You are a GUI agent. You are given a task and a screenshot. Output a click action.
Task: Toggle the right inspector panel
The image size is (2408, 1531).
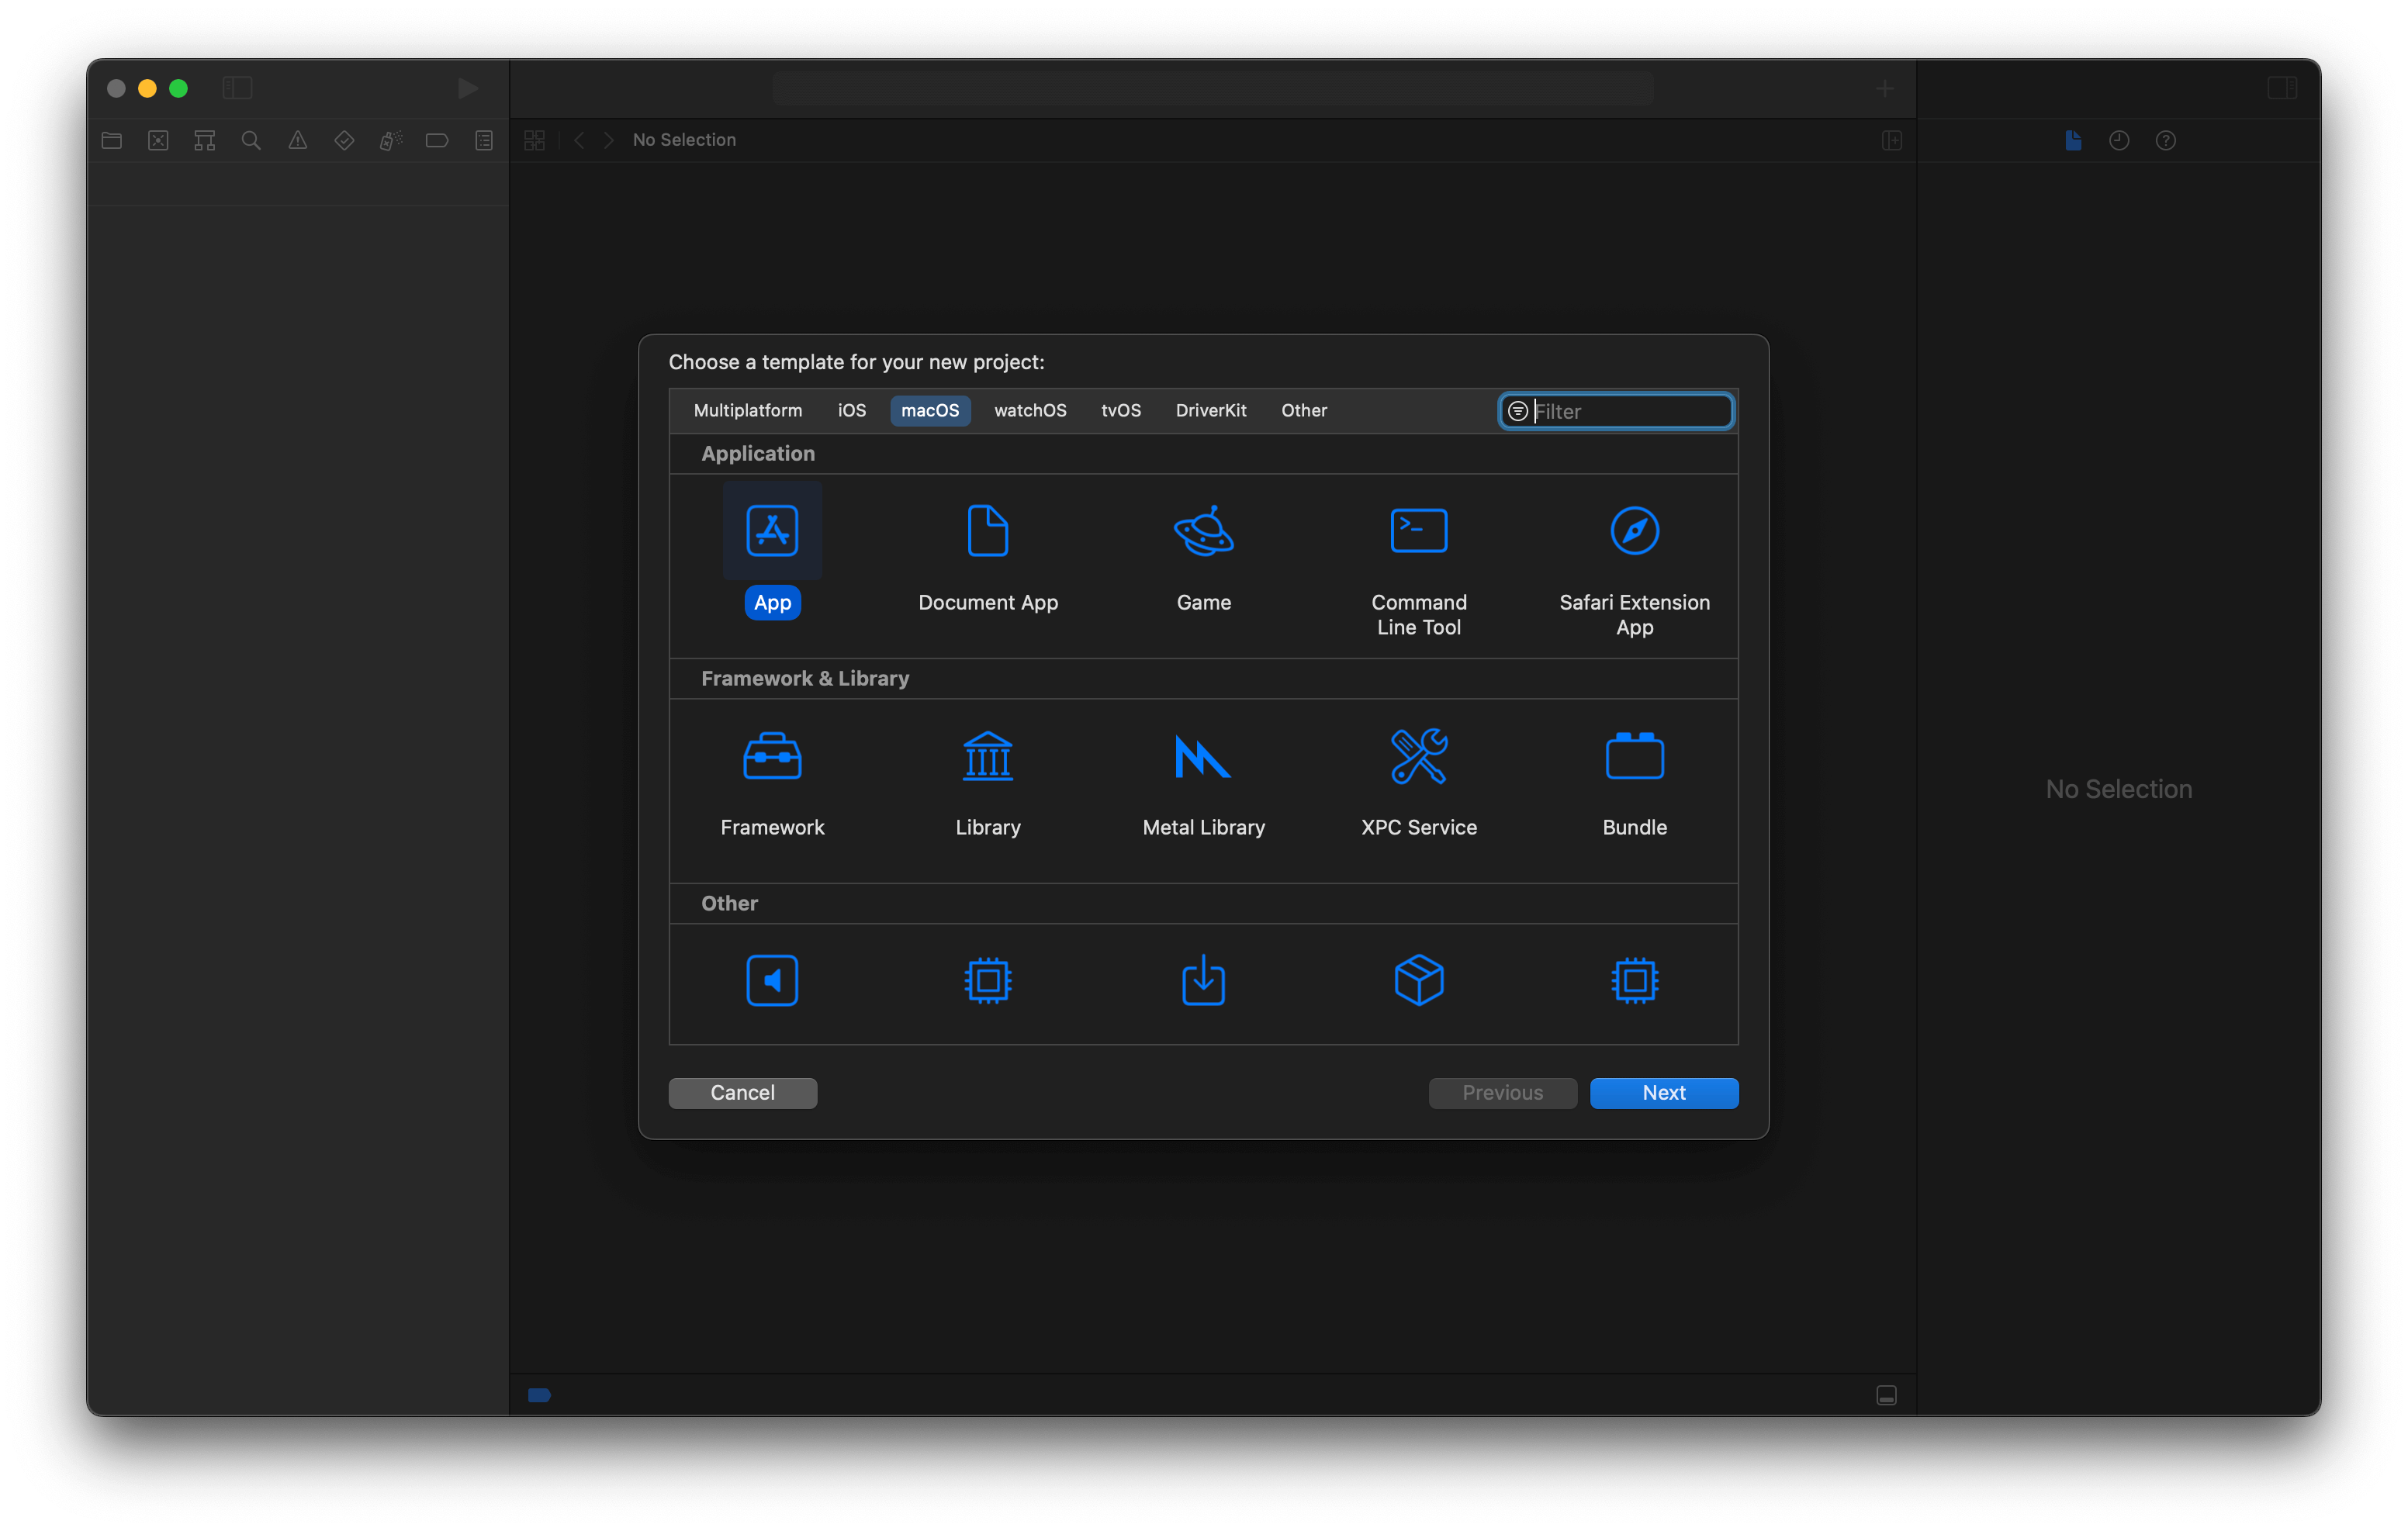[x=2282, y=88]
